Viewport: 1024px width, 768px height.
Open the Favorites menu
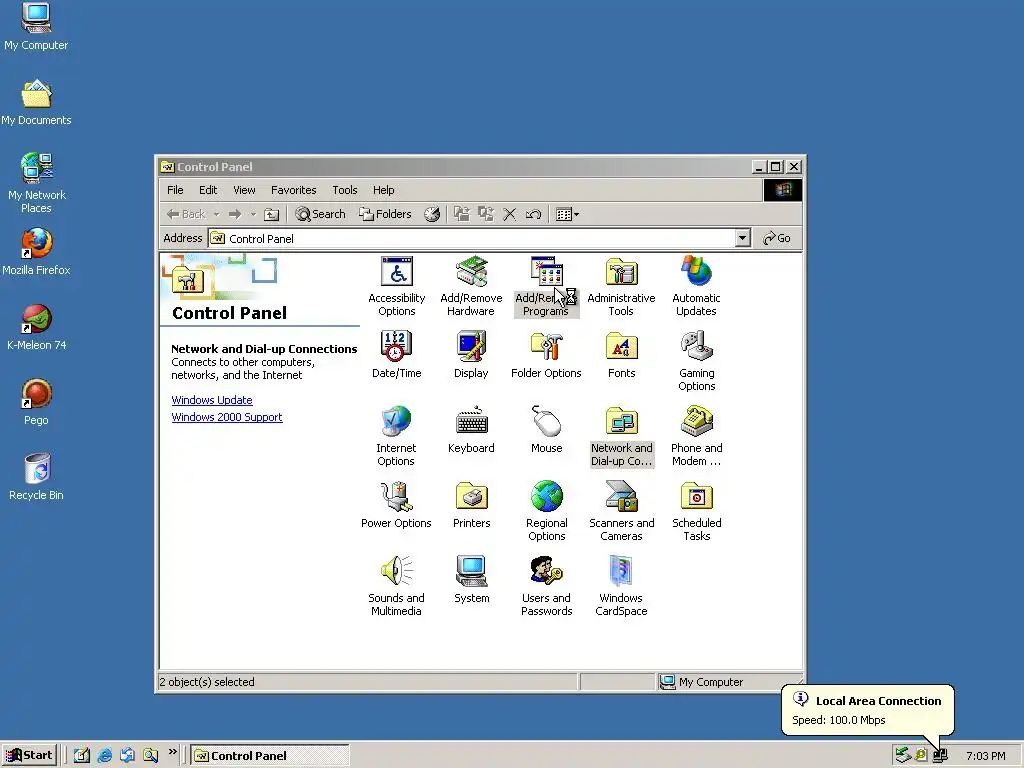[293, 190]
